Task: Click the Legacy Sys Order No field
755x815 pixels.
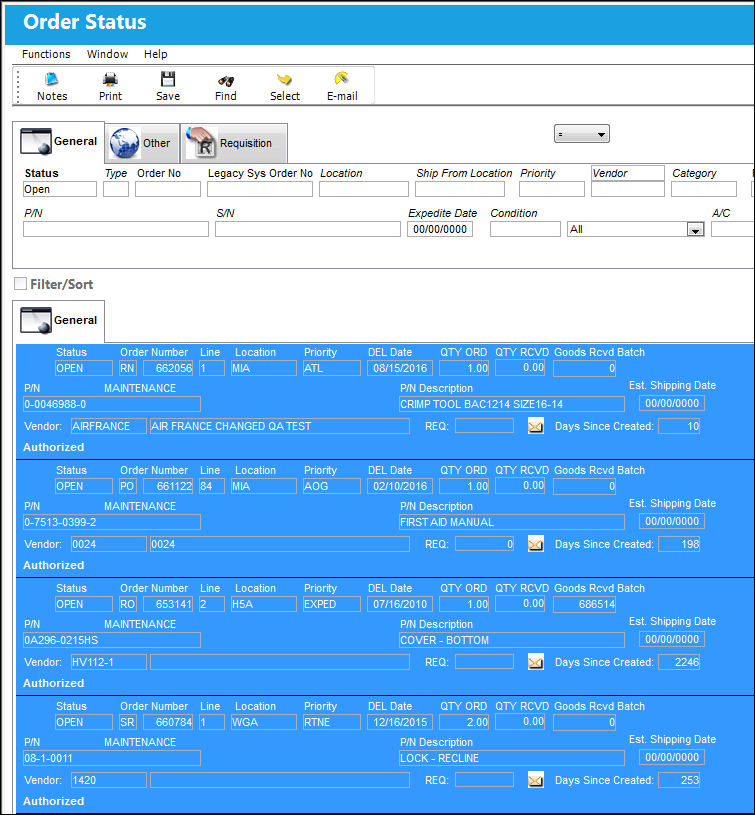Action: point(260,189)
